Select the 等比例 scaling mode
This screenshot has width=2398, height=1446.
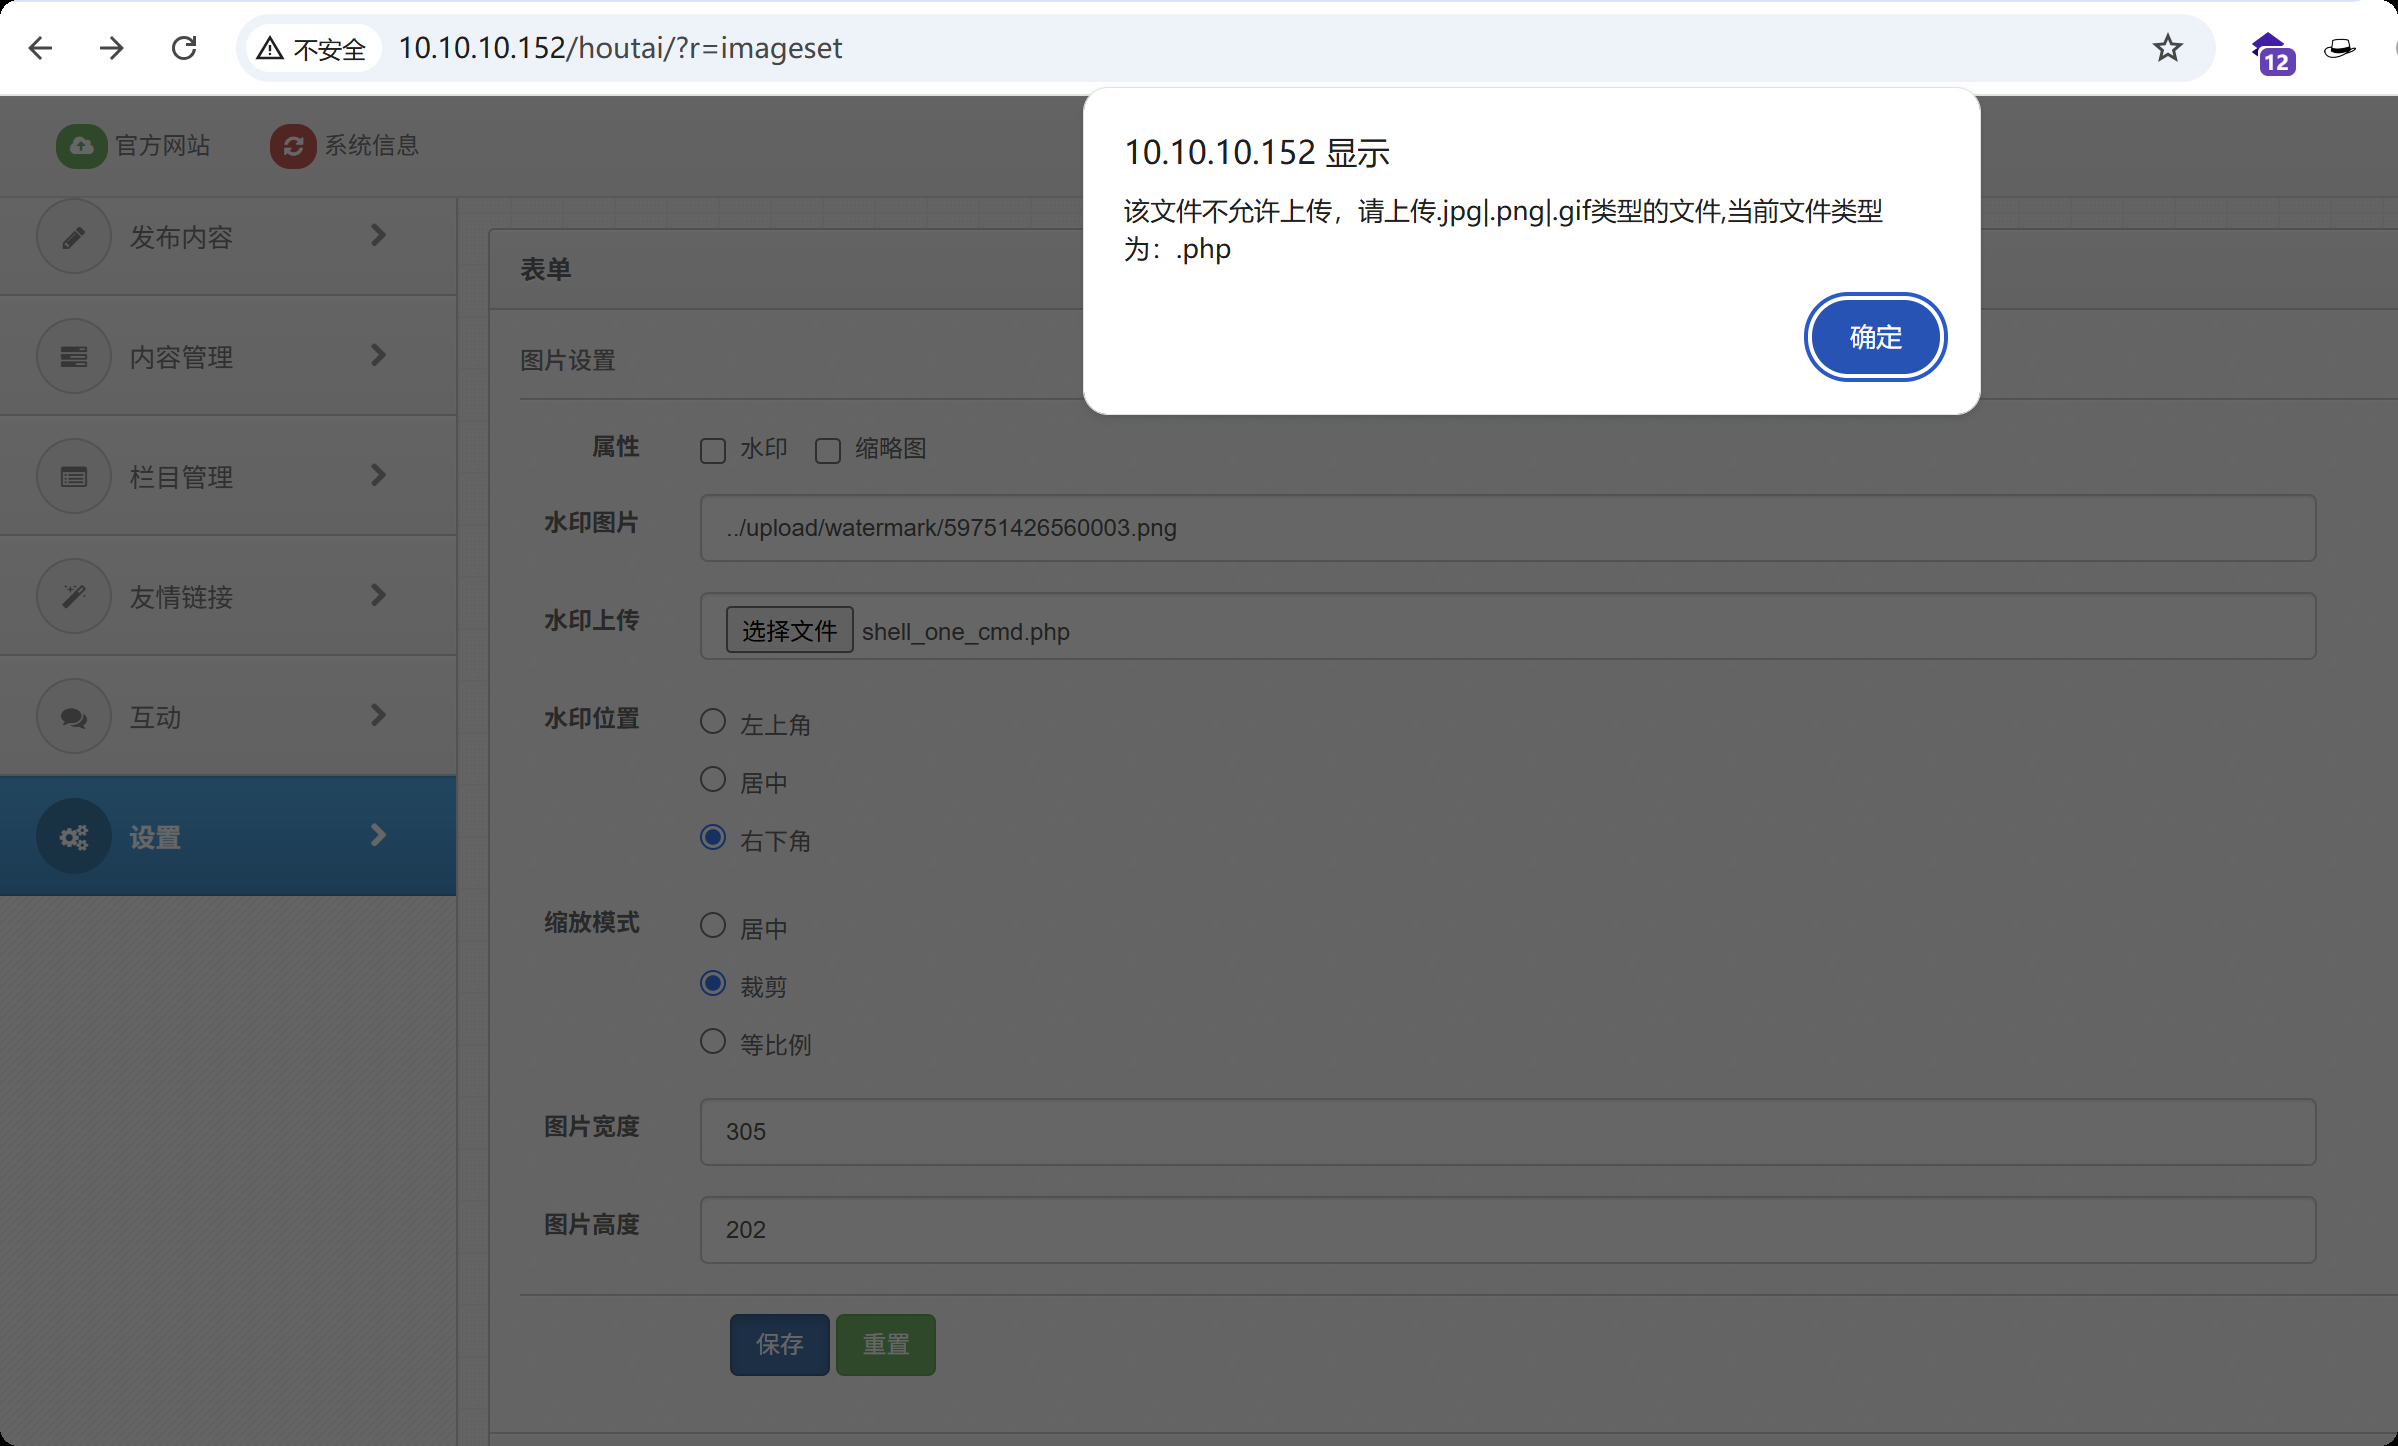click(713, 1042)
